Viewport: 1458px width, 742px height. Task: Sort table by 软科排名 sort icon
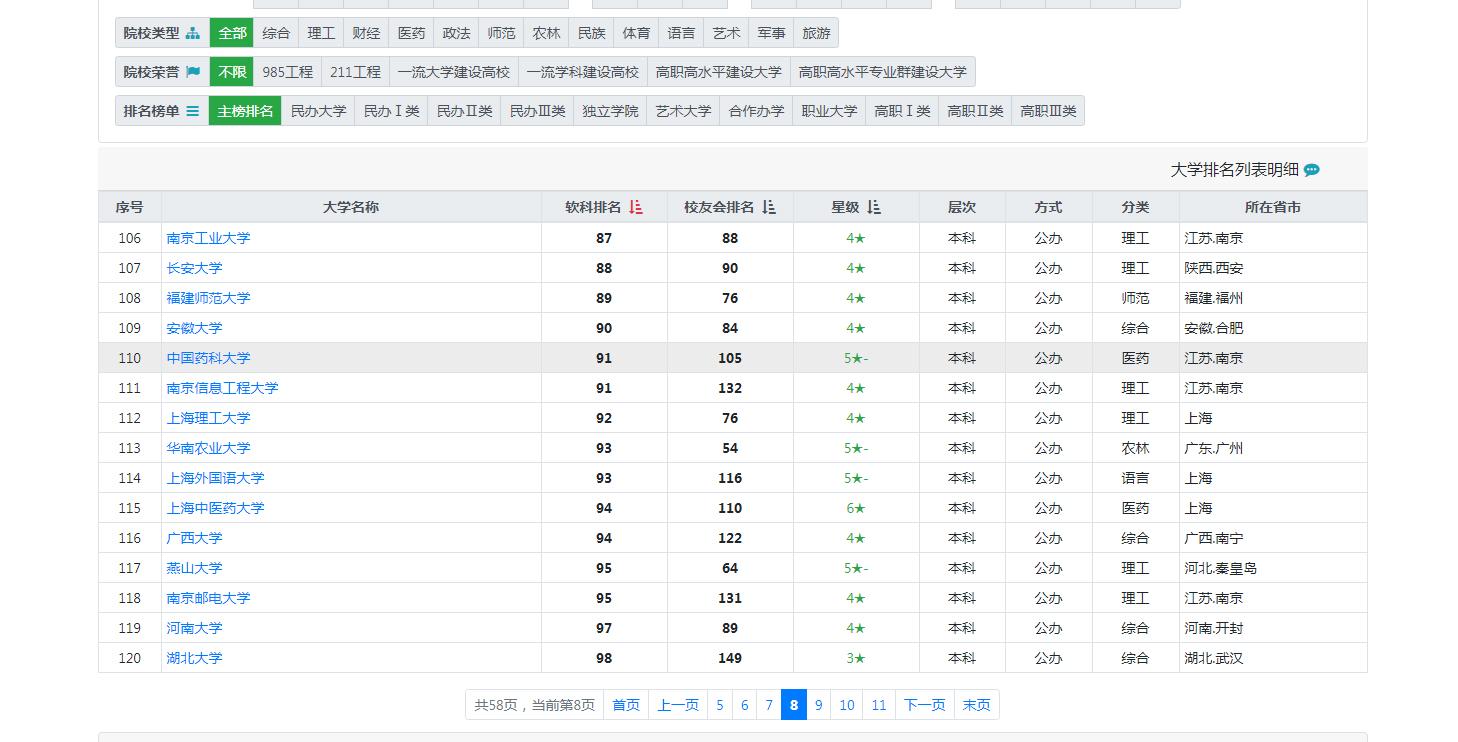coord(636,207)
